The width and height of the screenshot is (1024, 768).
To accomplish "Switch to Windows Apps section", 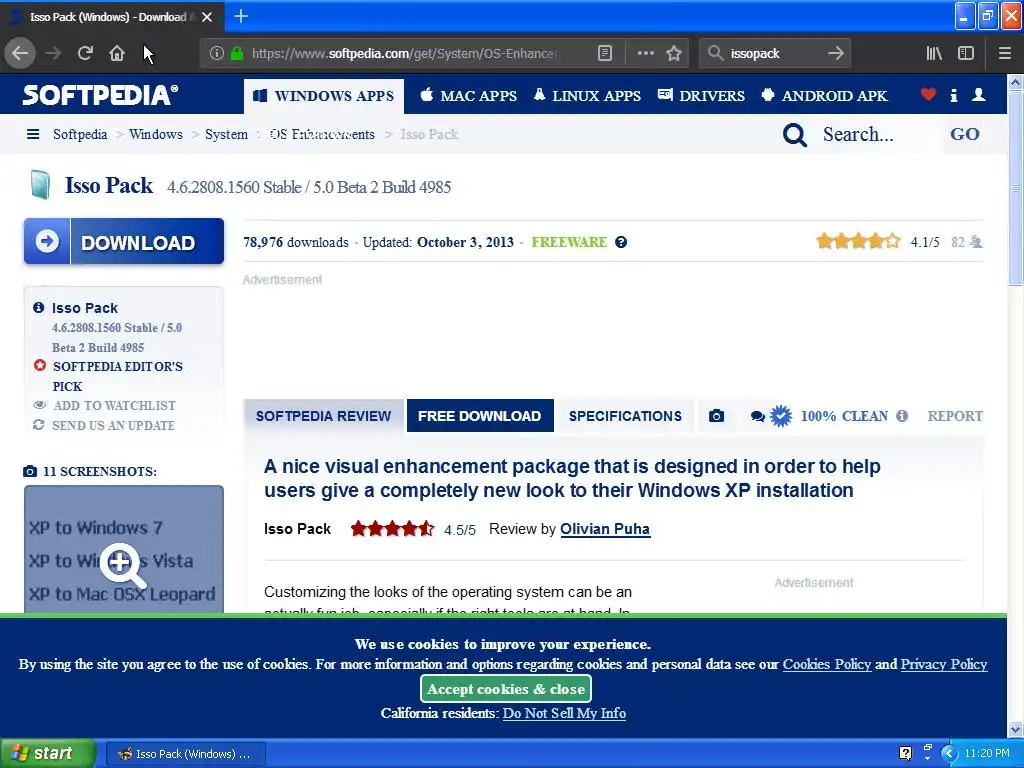I will (324, 96).
